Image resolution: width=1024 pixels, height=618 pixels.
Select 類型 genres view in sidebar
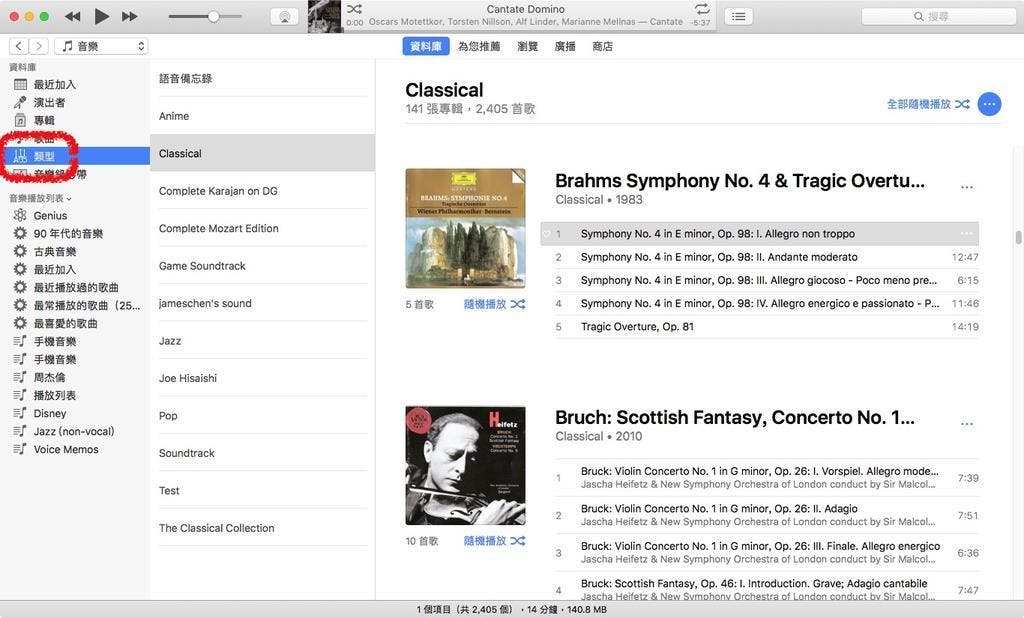click(x=75, y=156)
